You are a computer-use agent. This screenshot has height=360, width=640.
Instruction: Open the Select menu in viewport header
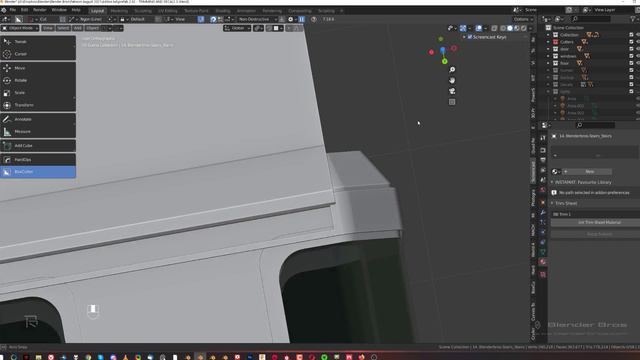(63, 28)
